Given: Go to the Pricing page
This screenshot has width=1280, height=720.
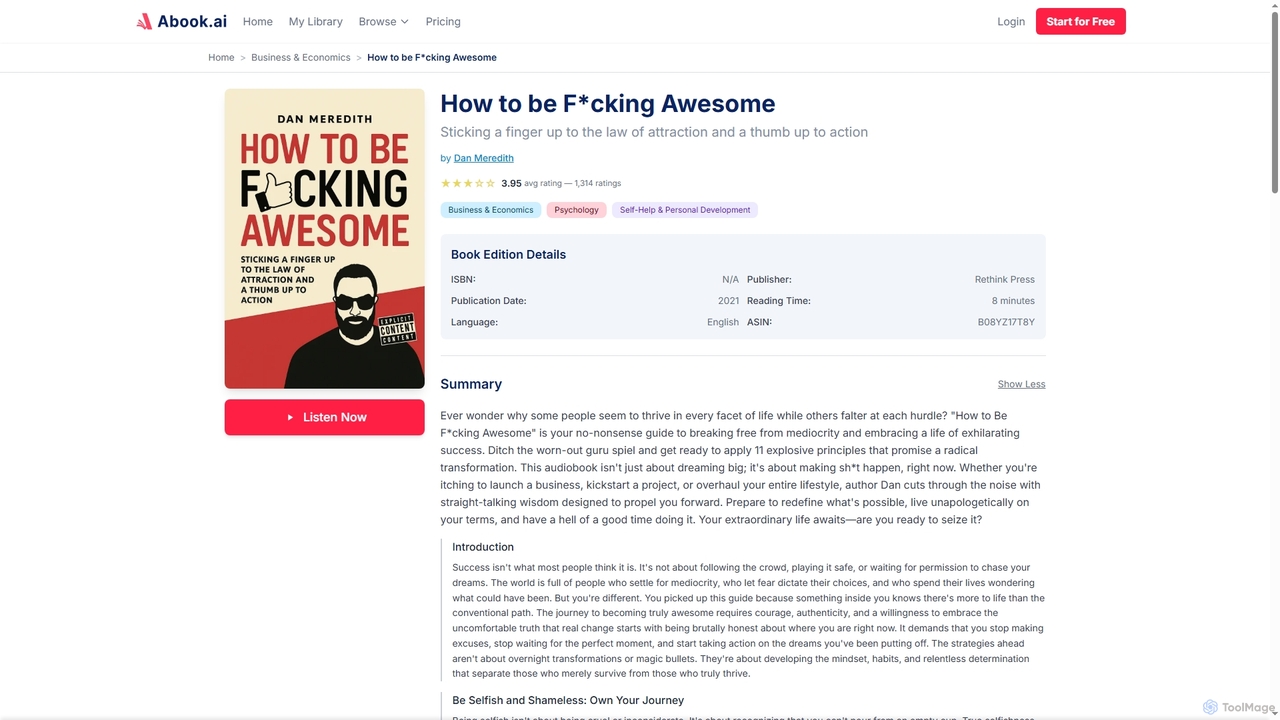Looking at the screenshot, I should pyautogui.click(x=443, y=21).
